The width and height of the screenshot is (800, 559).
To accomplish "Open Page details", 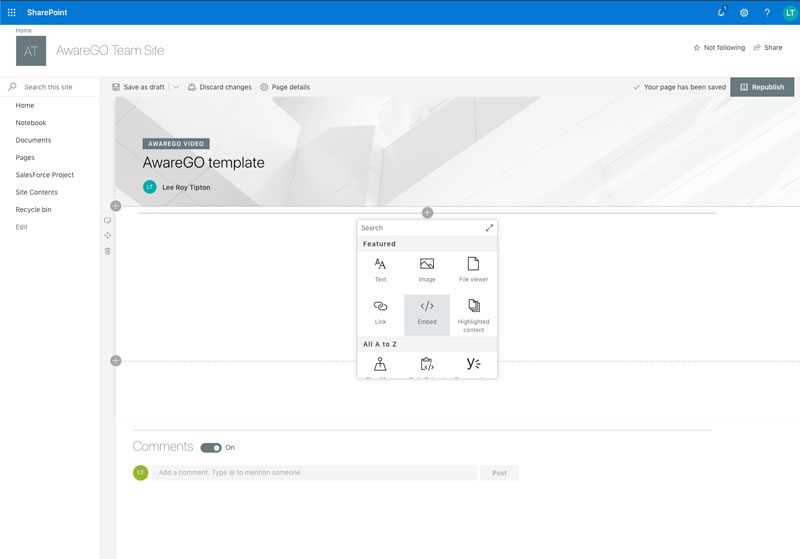I will tap(285, 87).
